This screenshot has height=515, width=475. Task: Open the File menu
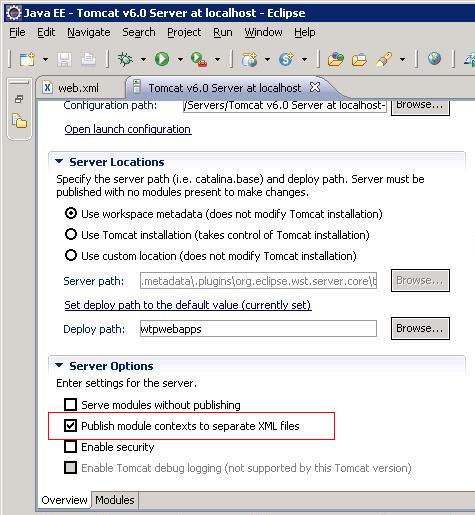tap(17, 32)
